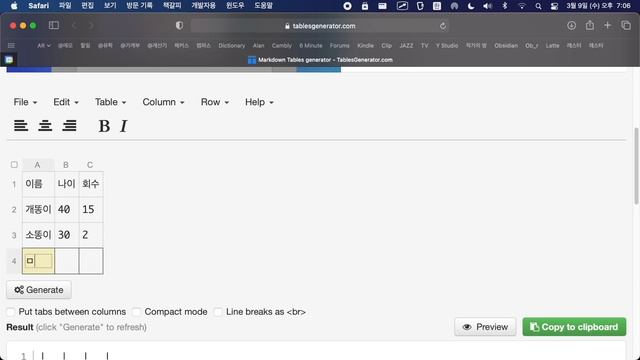Open the Apple menu logo
Viewport: 640px width, 360px height.
click(14, 6)
